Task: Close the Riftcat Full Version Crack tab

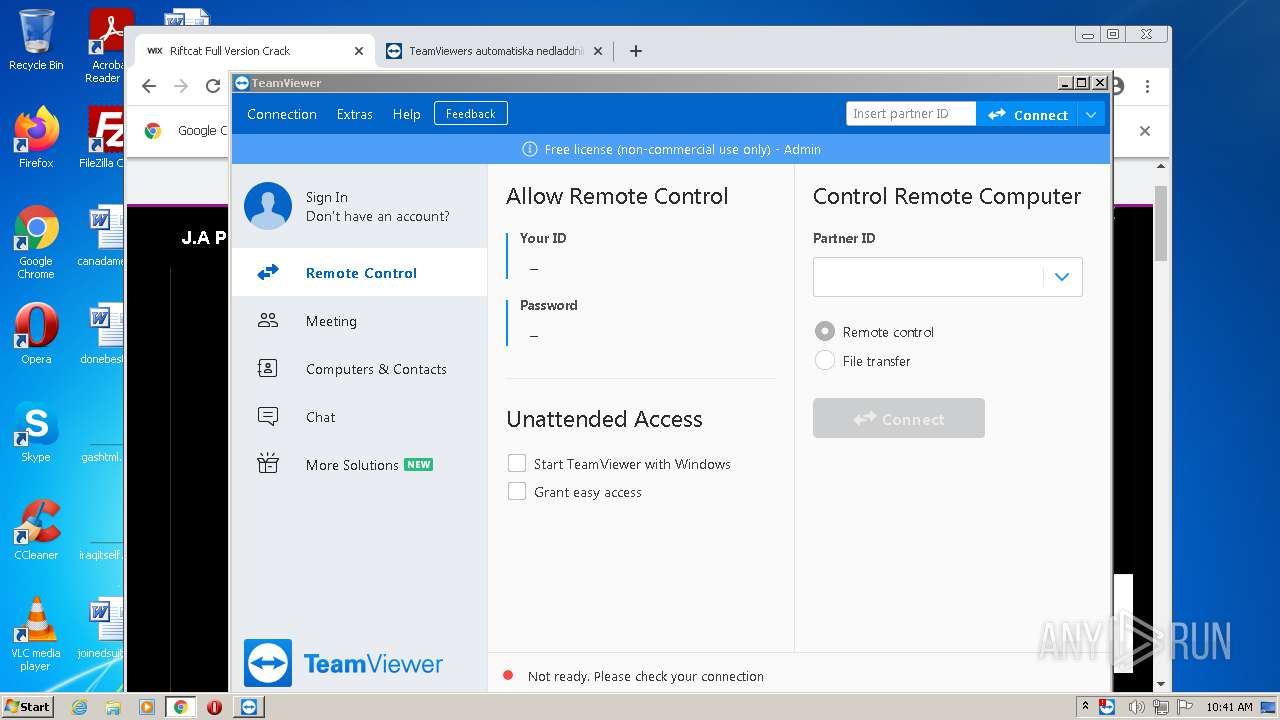Action: click(x=359, y=51)
